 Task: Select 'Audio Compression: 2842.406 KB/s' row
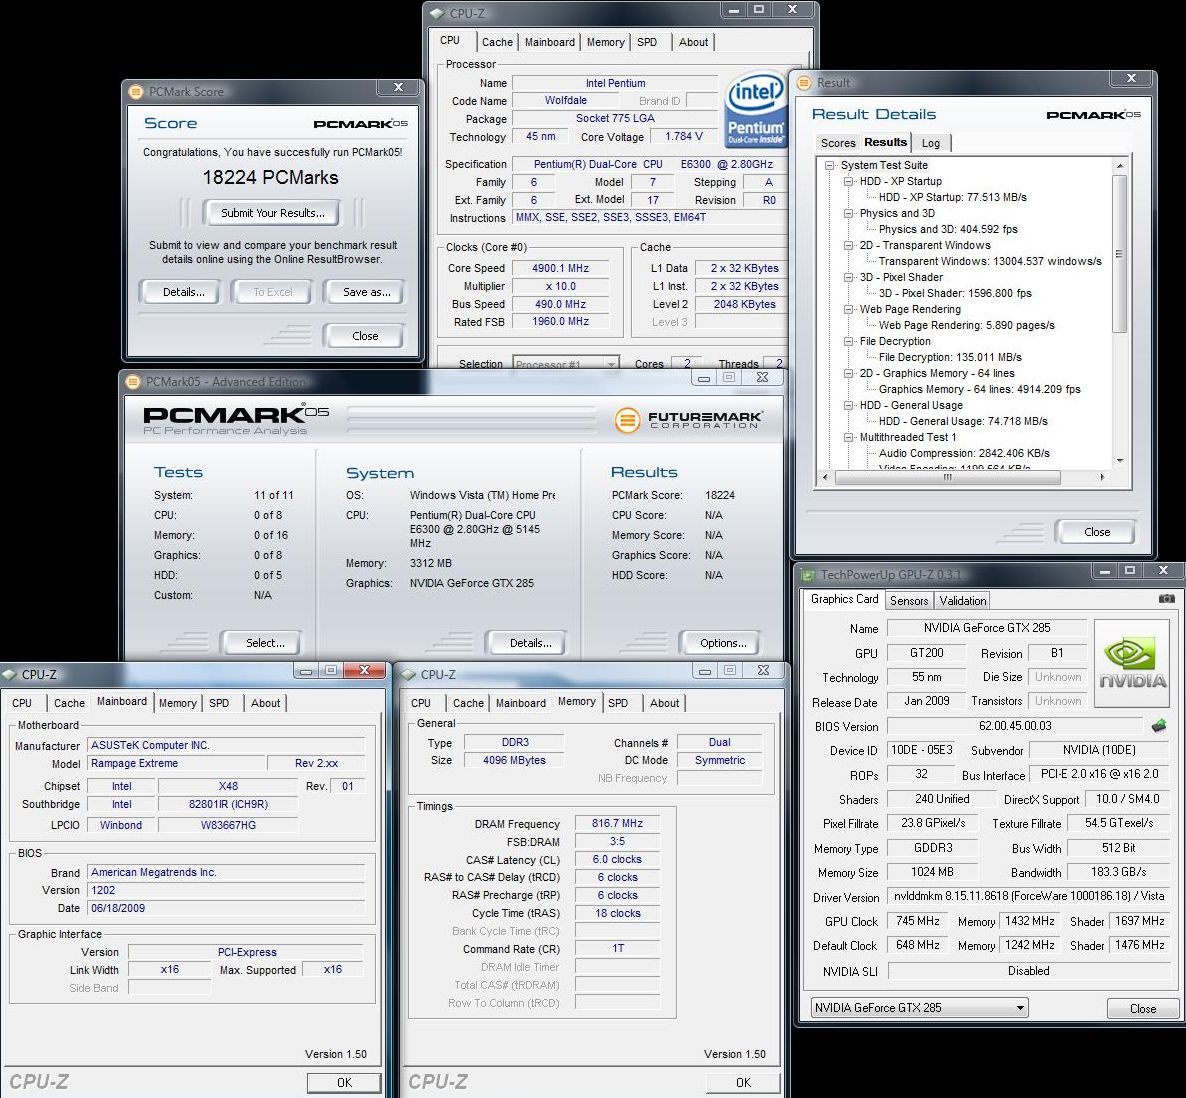[964, 453]
